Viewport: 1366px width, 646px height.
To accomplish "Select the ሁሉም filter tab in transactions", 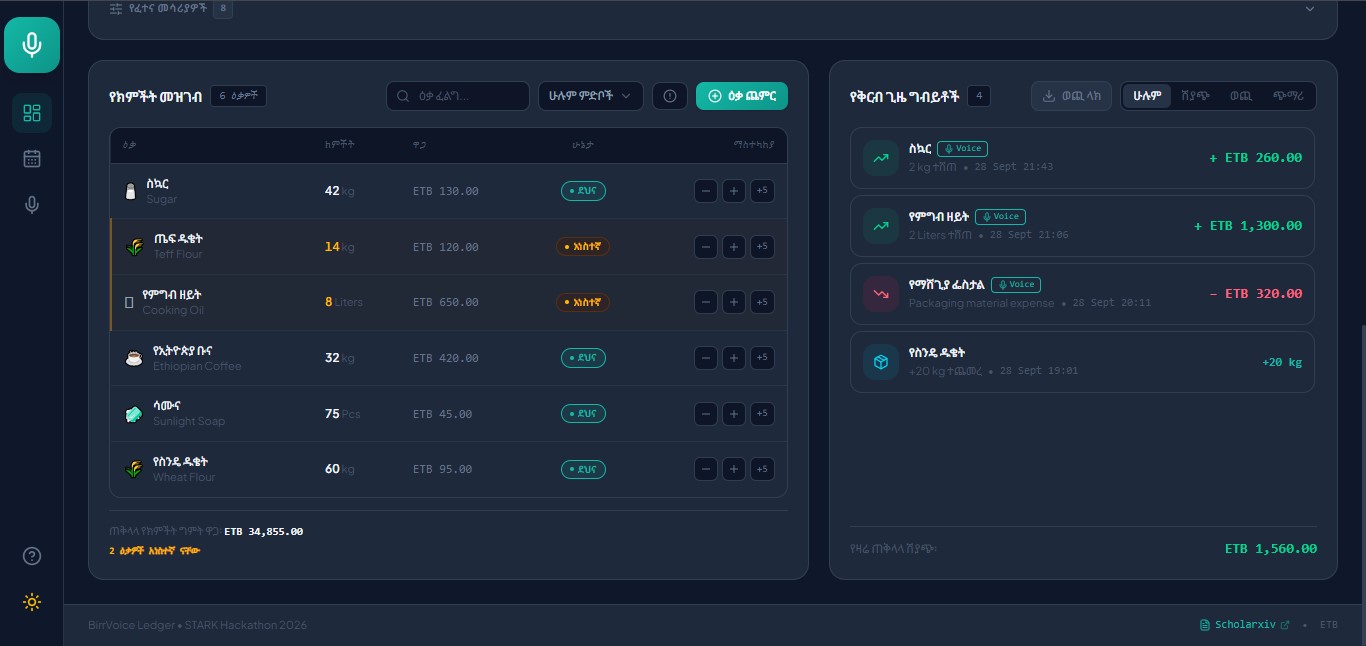I will pos(1147,96).
